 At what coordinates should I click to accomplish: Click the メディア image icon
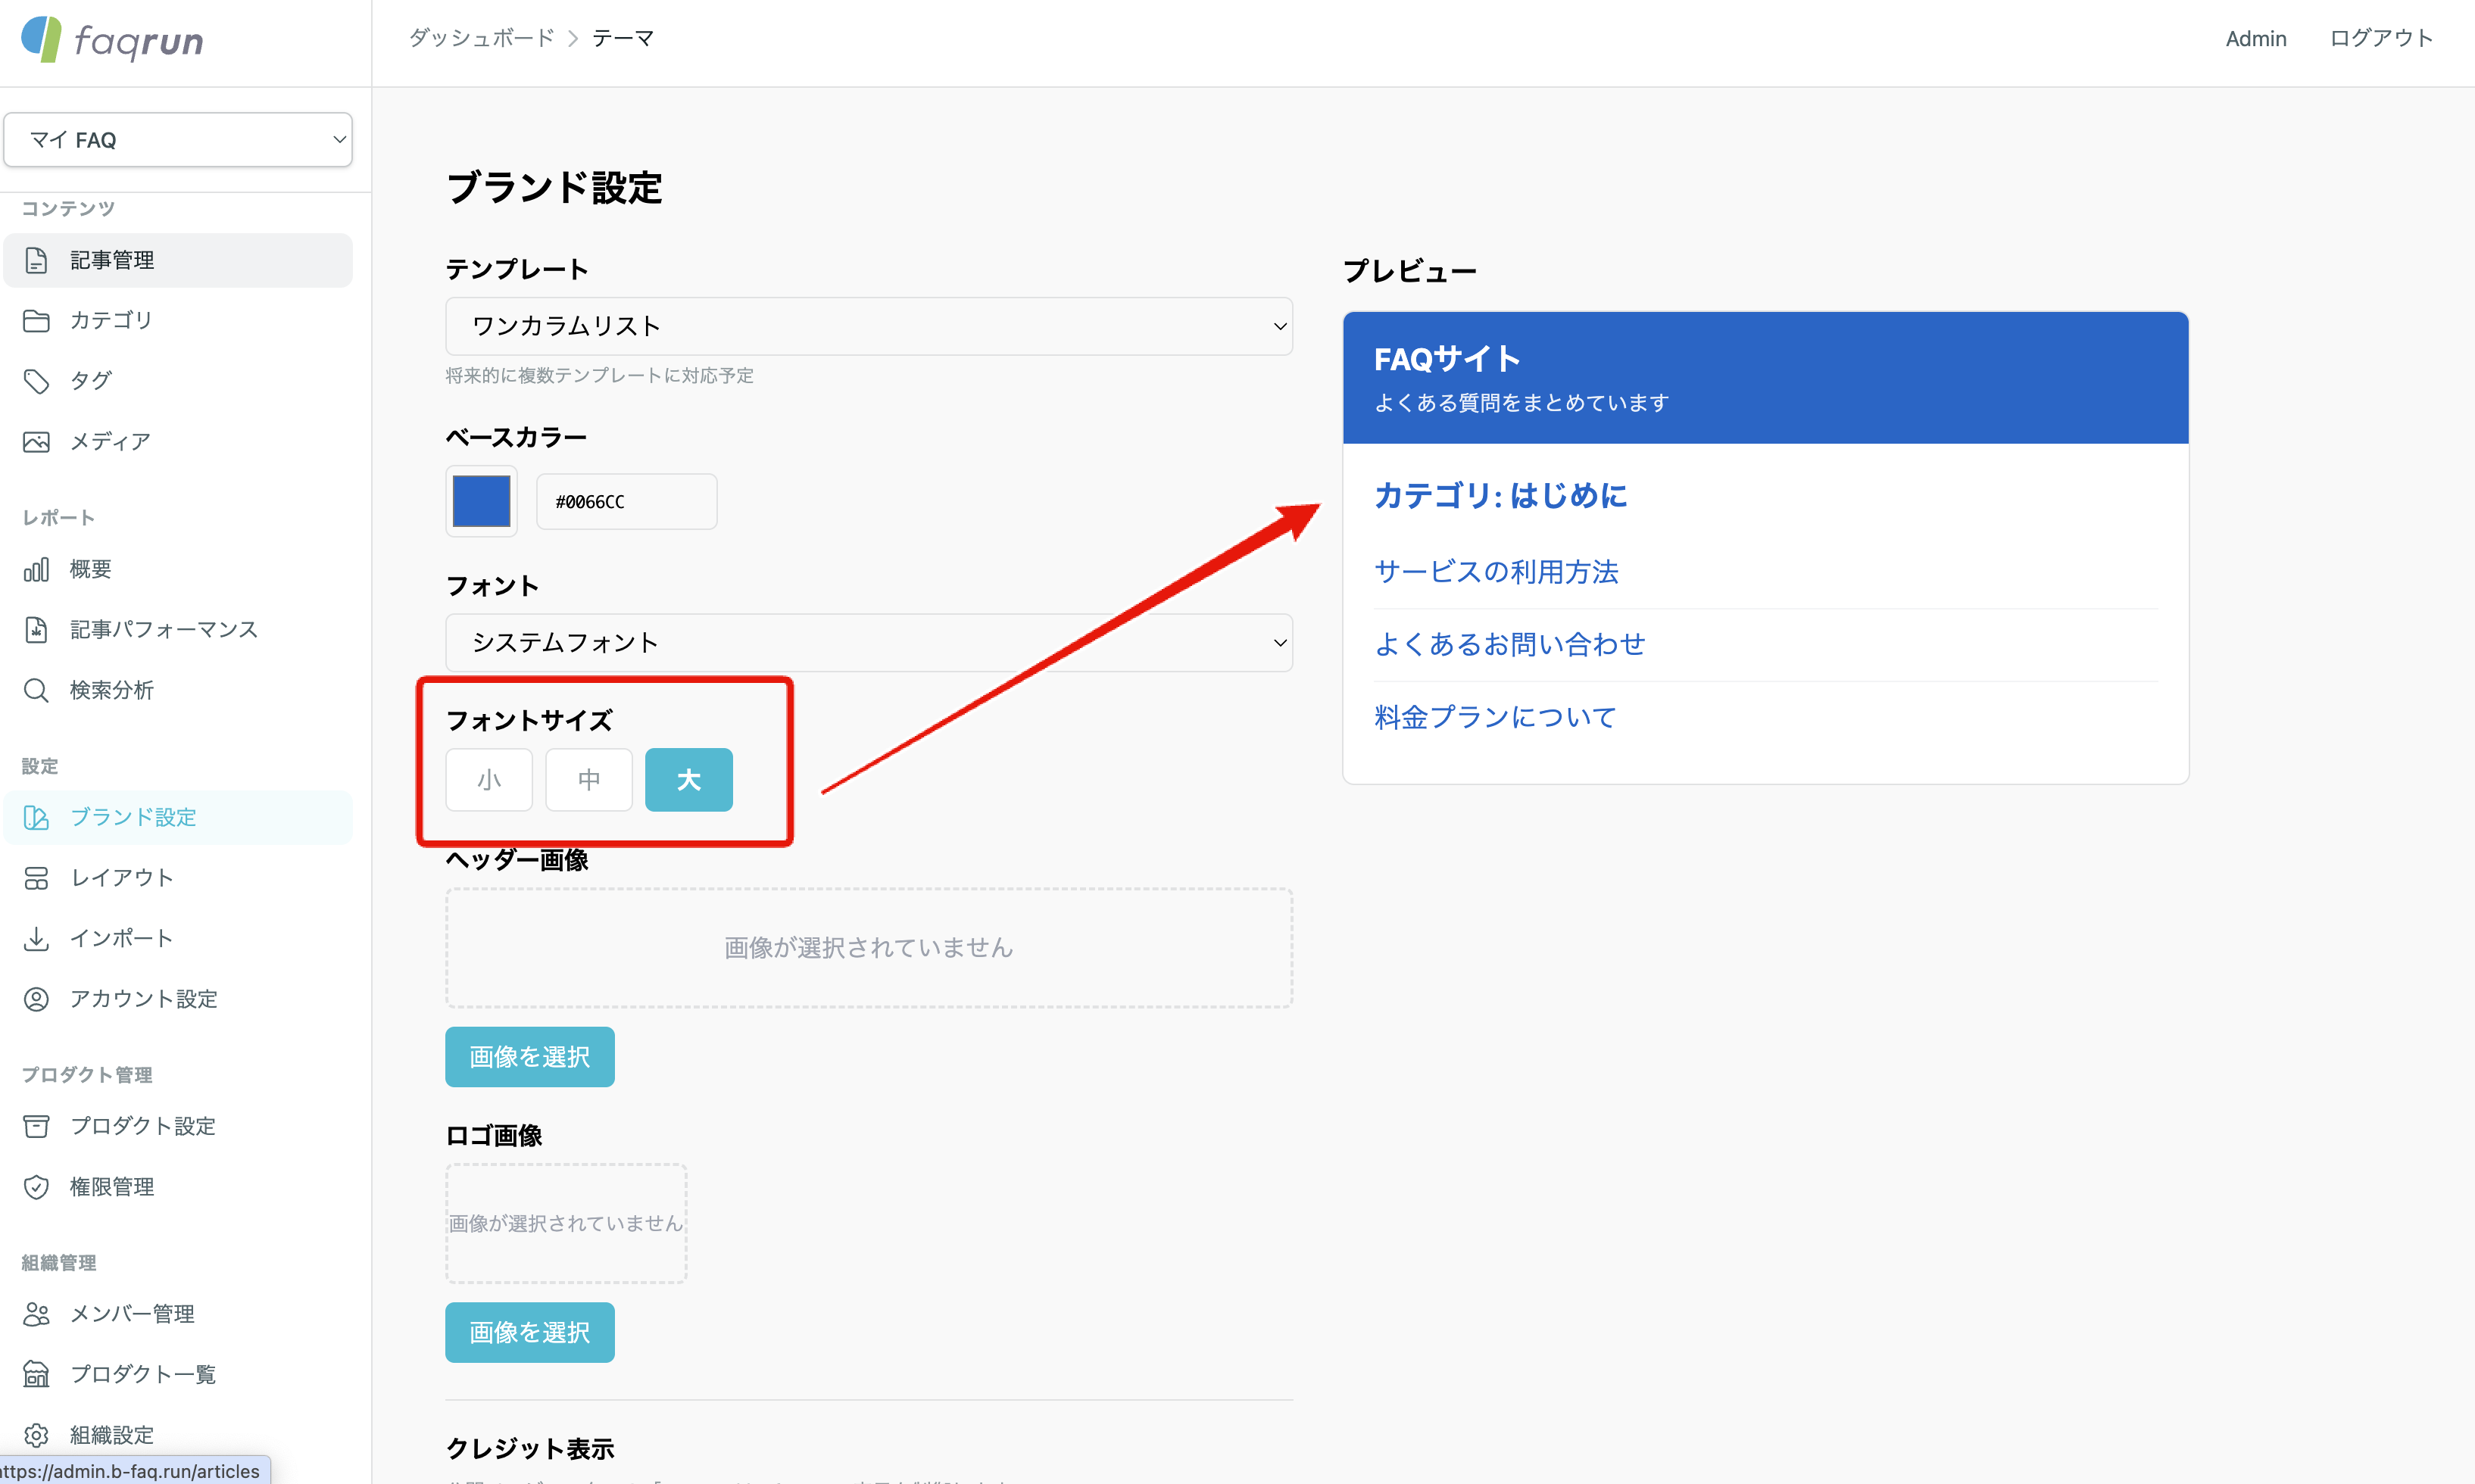[36, 442]
